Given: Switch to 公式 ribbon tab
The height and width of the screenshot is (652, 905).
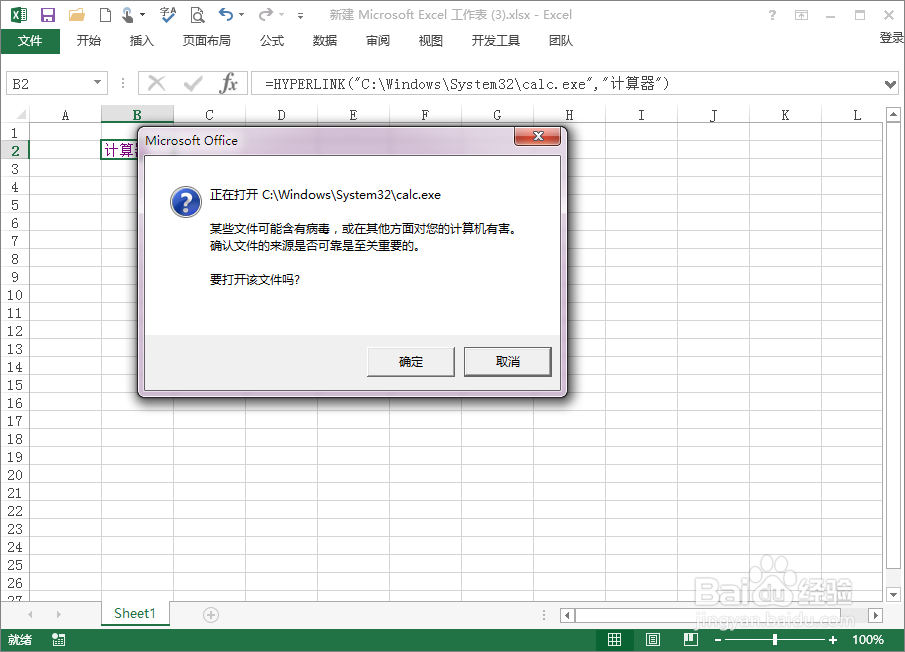Looking at the screenshot, I should point(272,40).
